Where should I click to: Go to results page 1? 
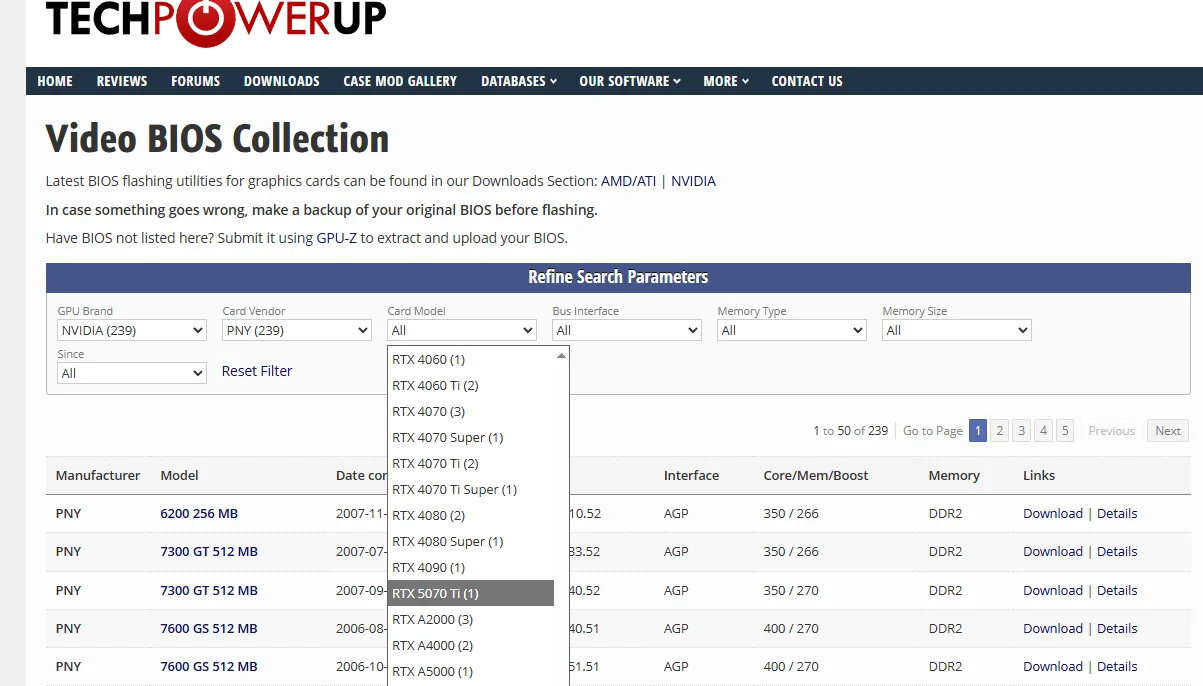pos(977,431)
